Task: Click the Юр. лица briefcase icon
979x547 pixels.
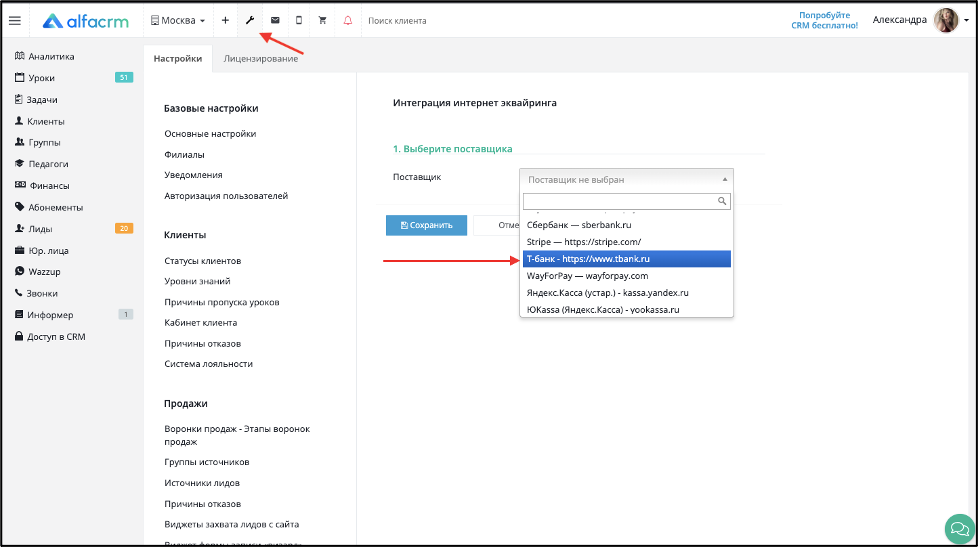Action: coord(19,250)
